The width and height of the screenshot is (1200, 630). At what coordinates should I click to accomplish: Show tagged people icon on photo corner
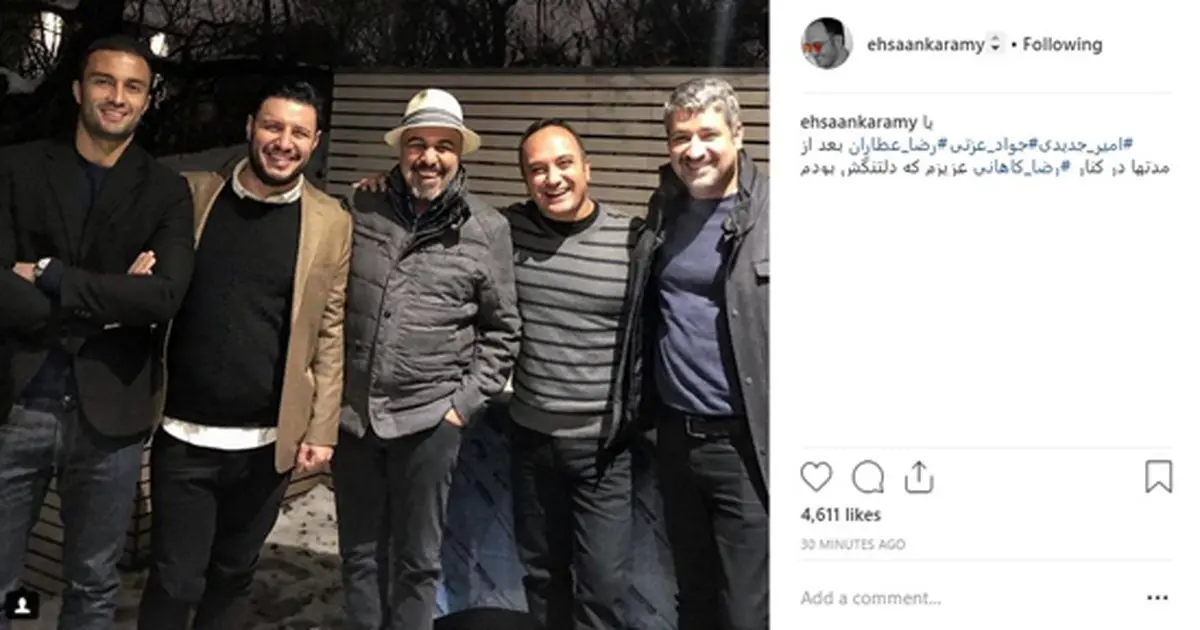(22, 603)
